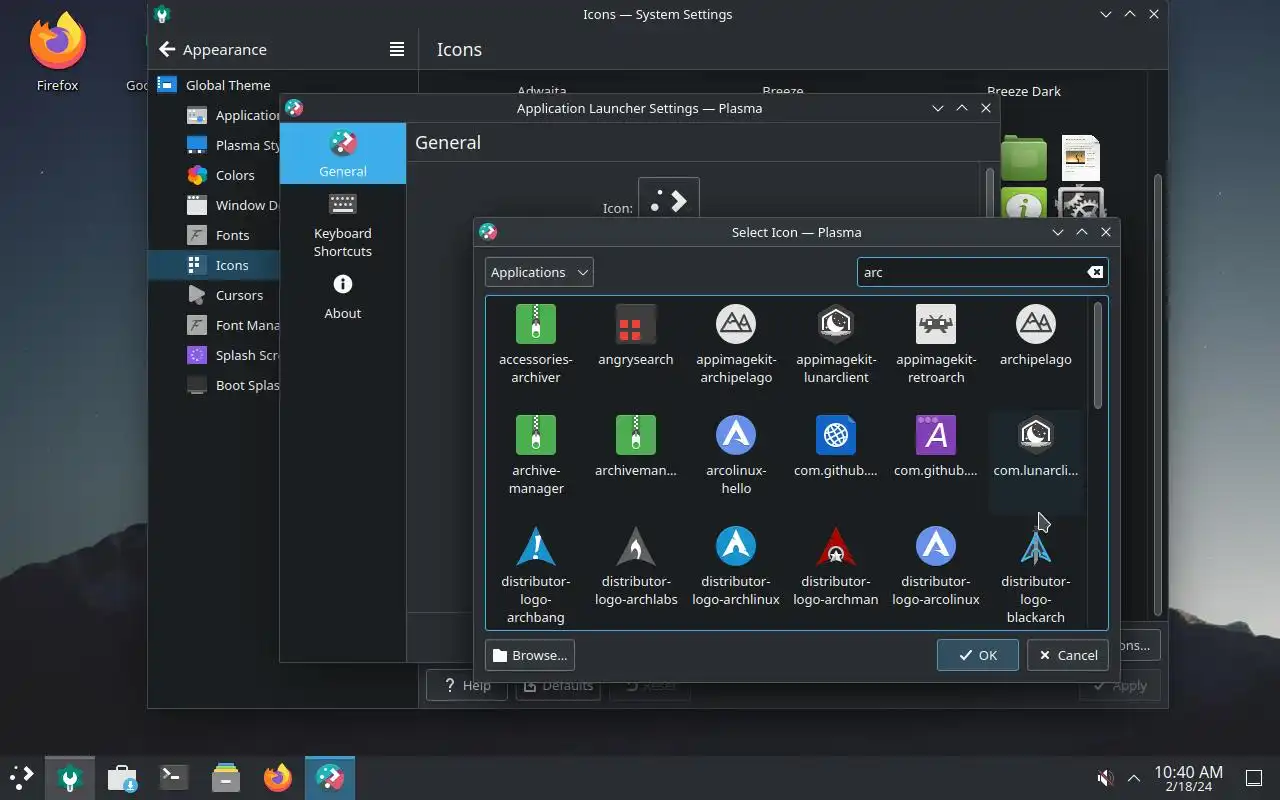Open Boot Splash settings page

(233, 385)
